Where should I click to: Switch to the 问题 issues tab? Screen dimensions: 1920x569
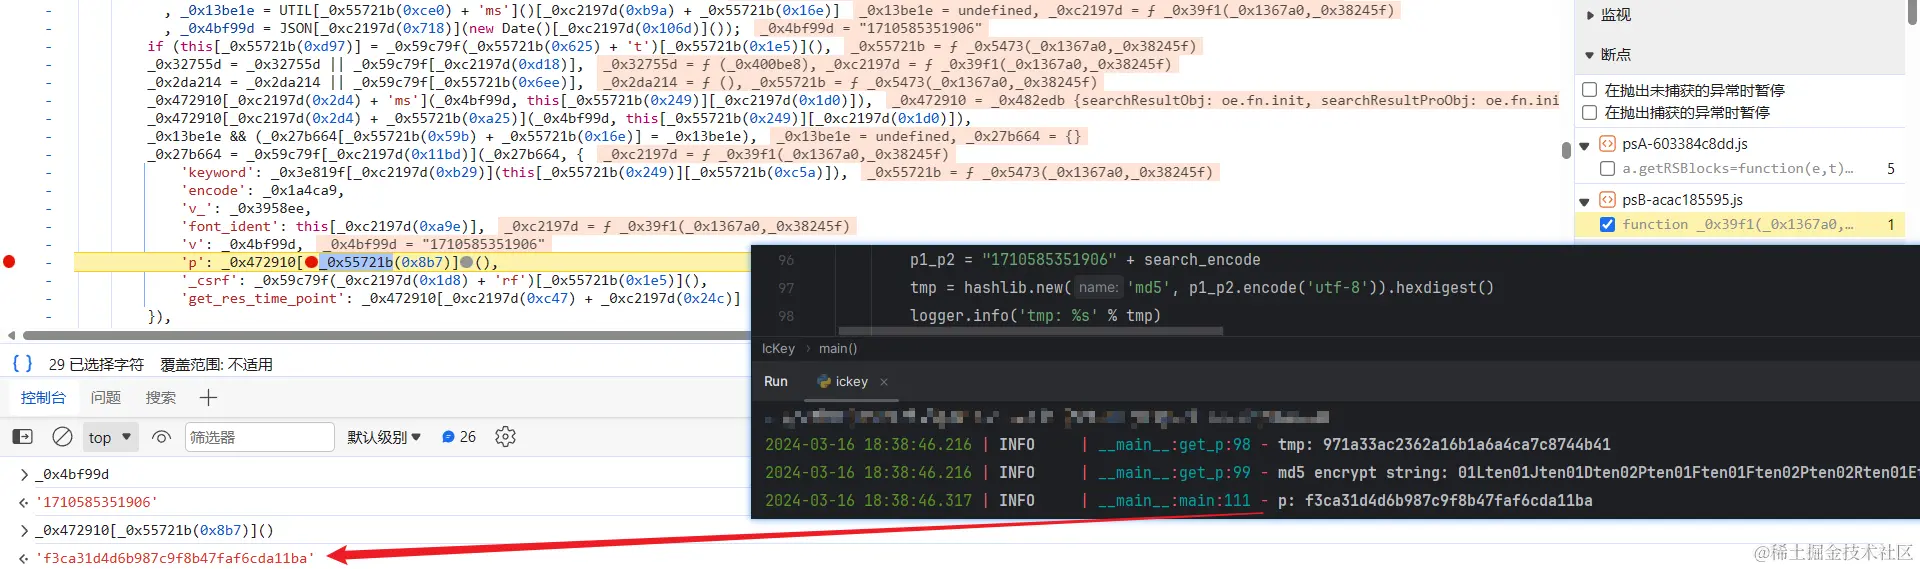point(106,397)
